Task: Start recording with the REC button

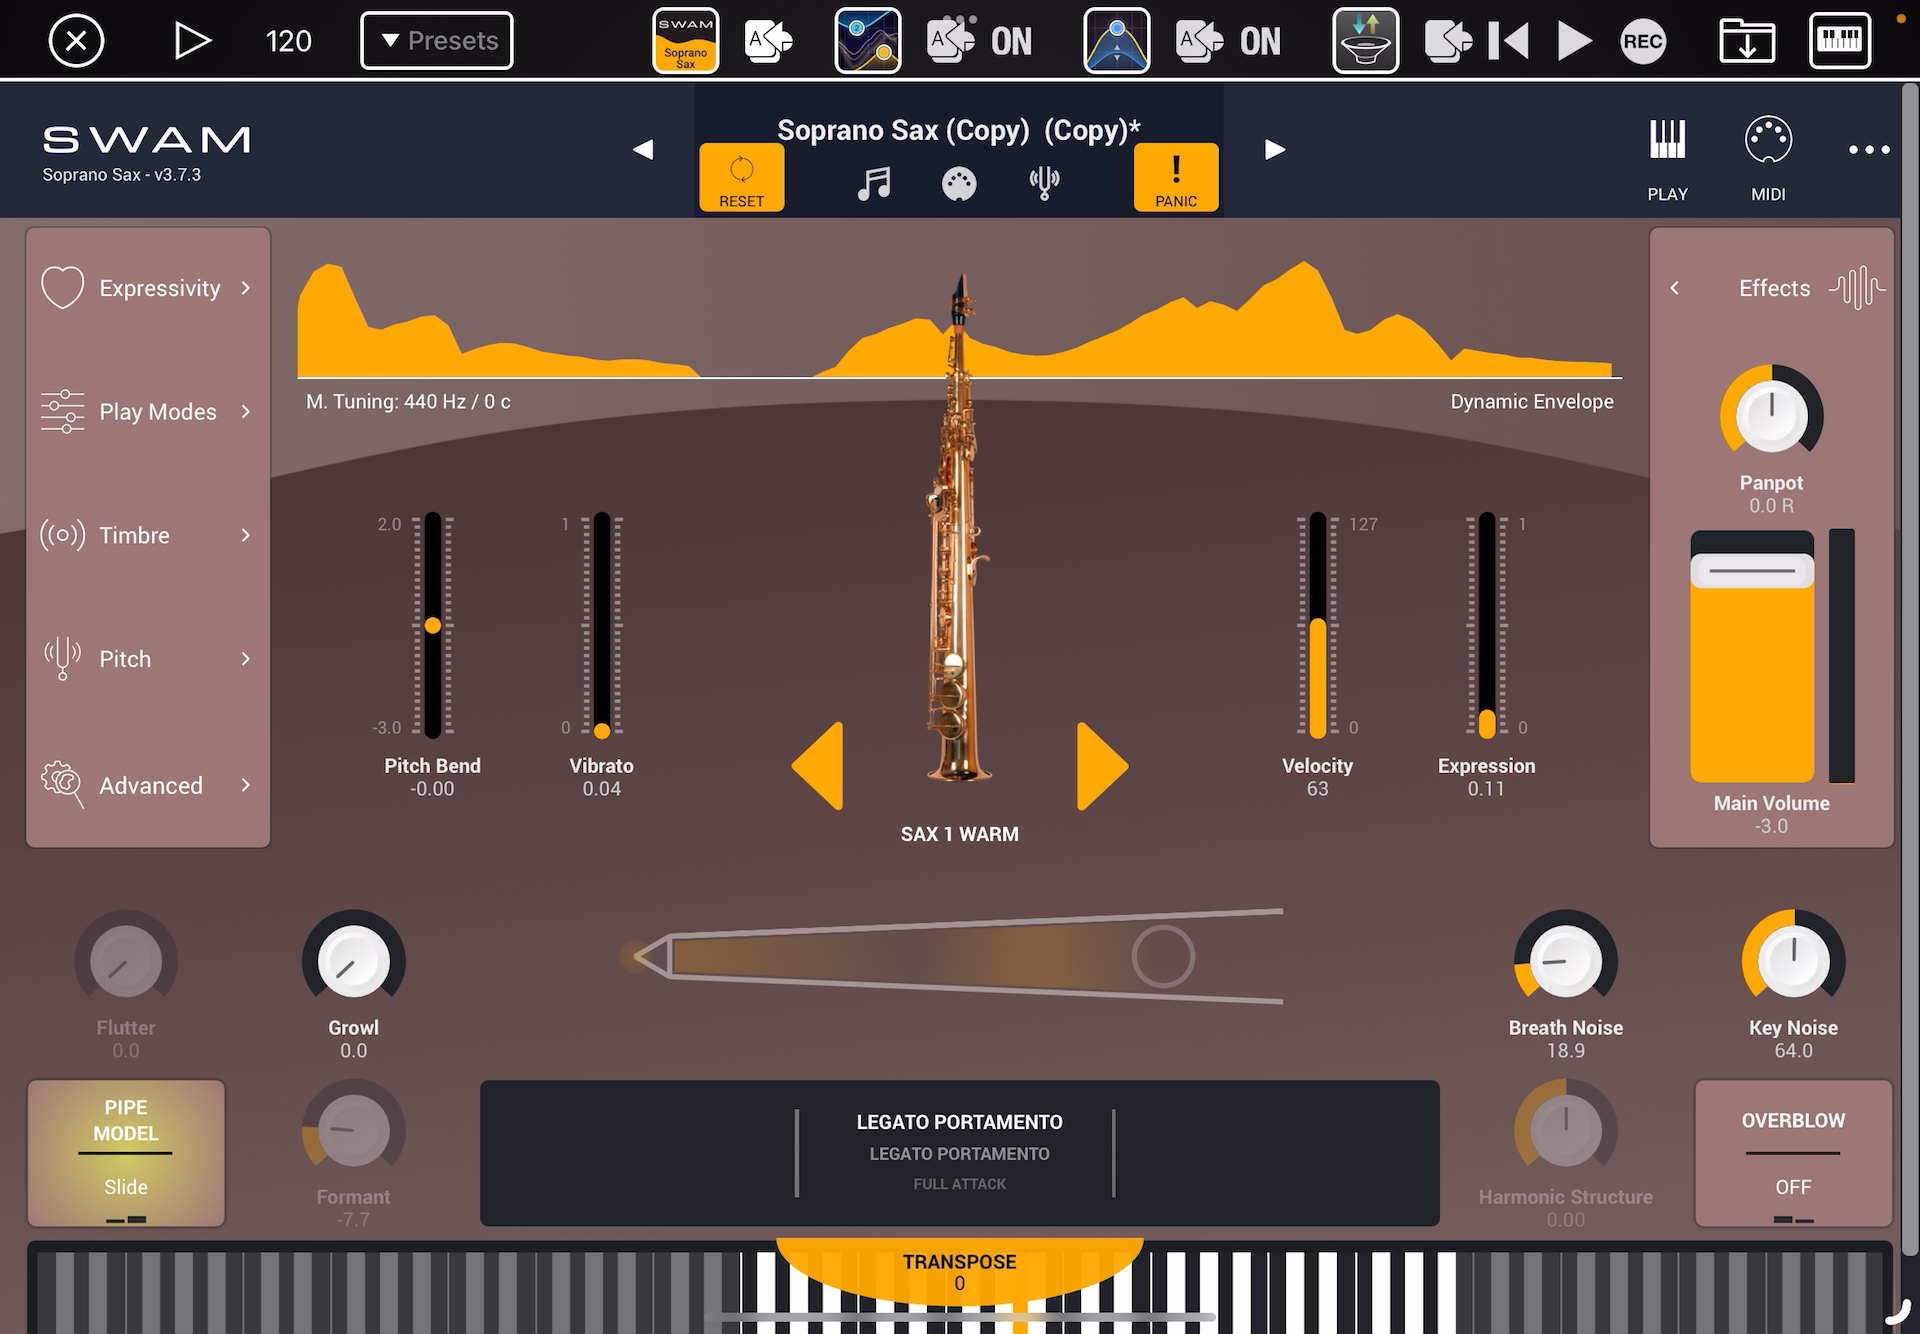Action: pyautogui.click(x=1643, y=41)
